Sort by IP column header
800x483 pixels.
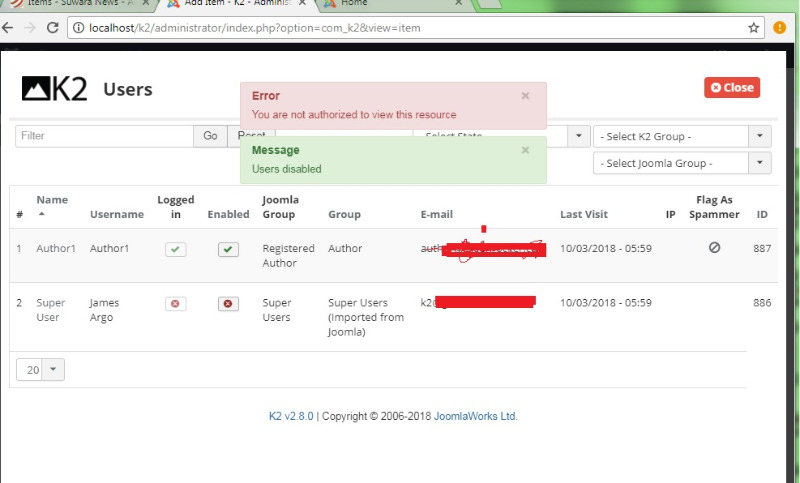(x=670, y=214)
